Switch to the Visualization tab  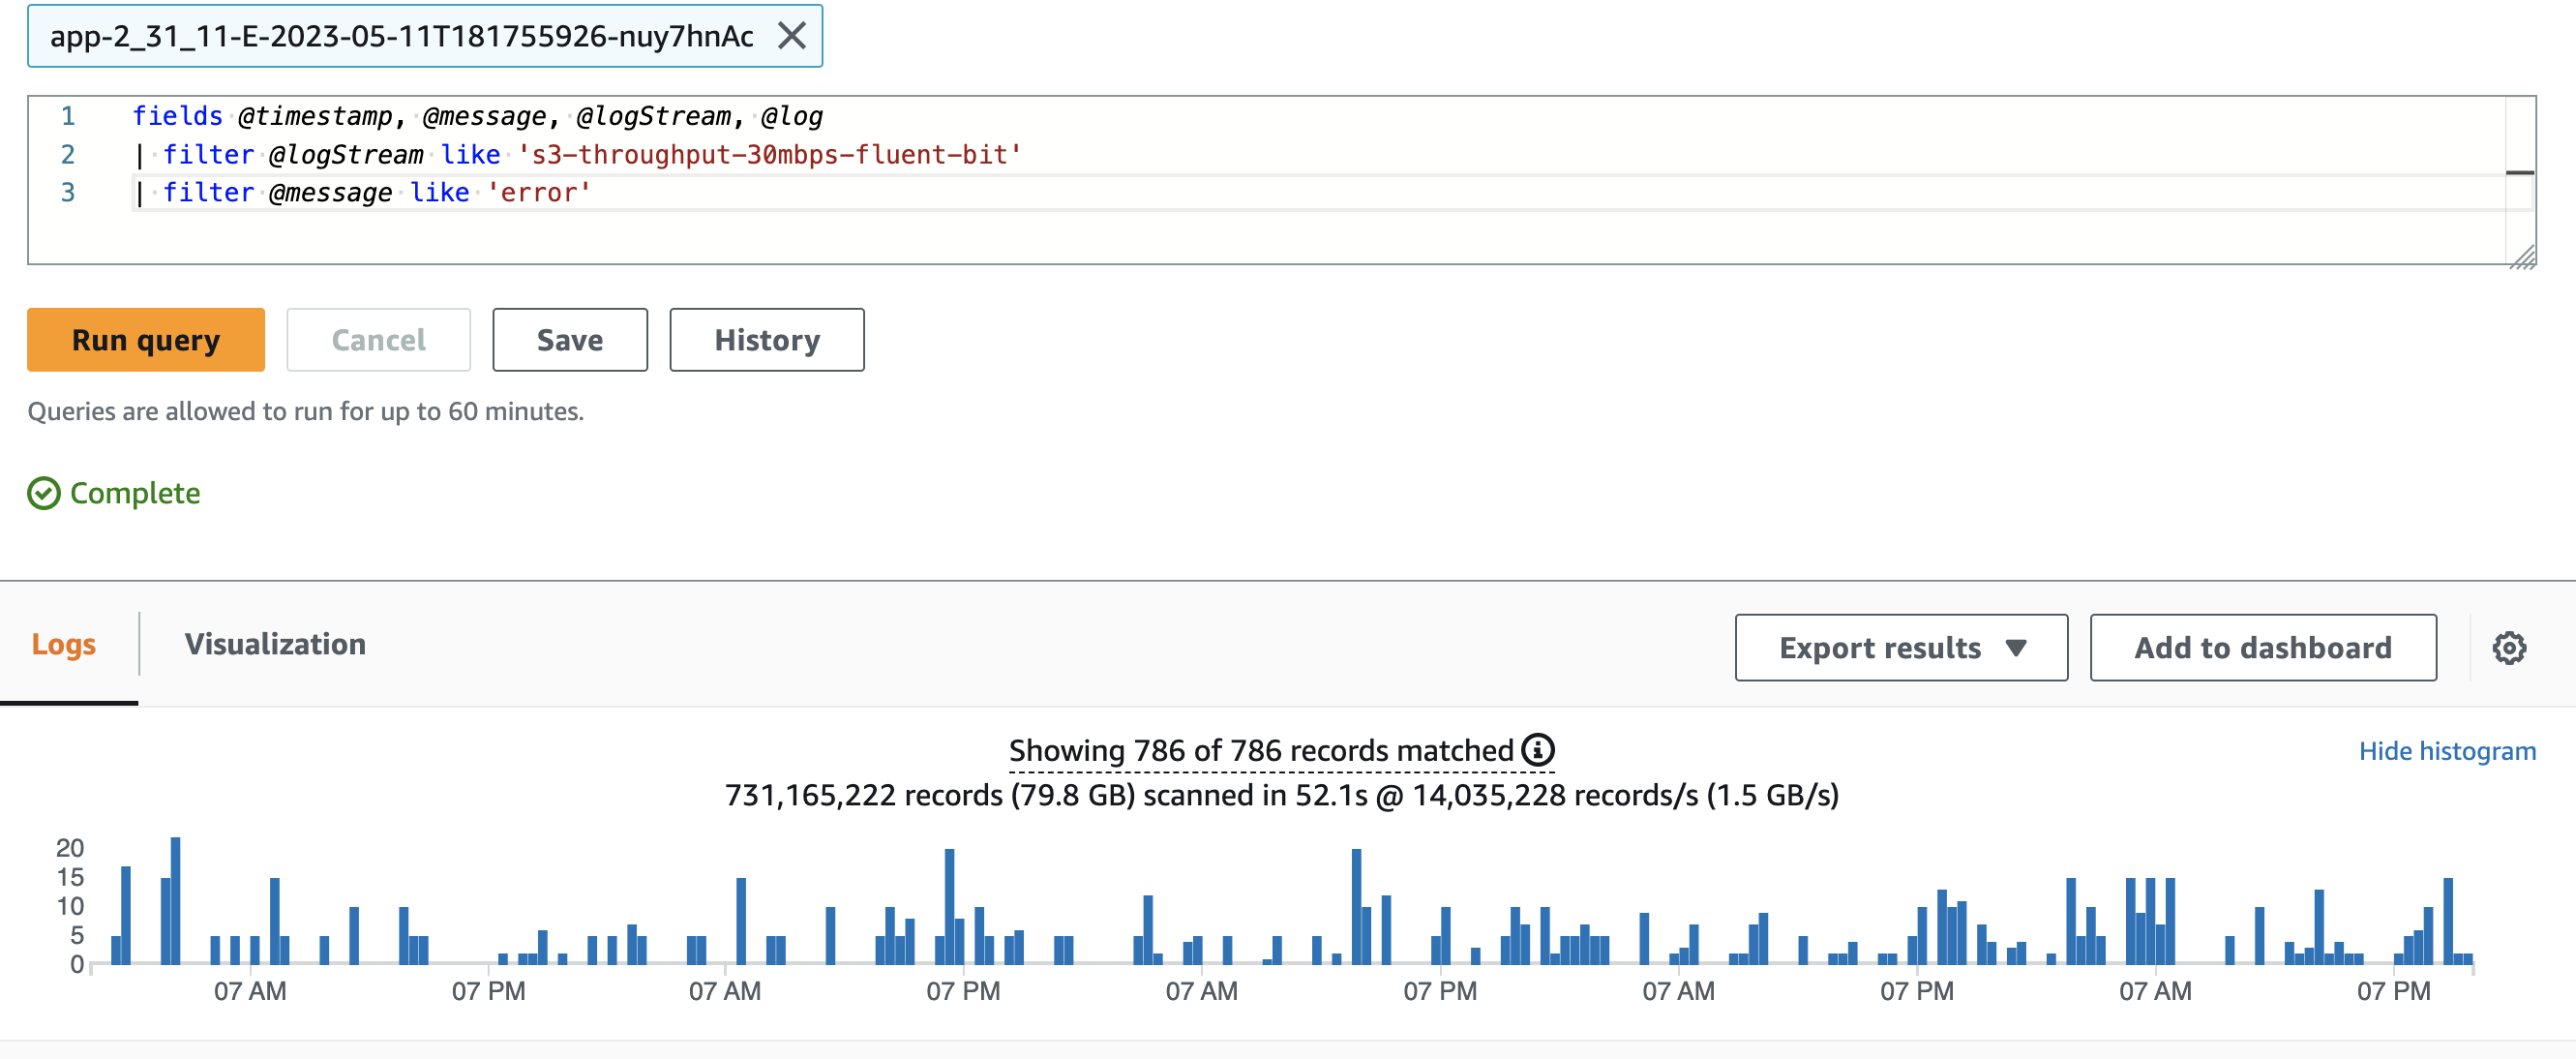pyautogui.click(x=275, y=645)
